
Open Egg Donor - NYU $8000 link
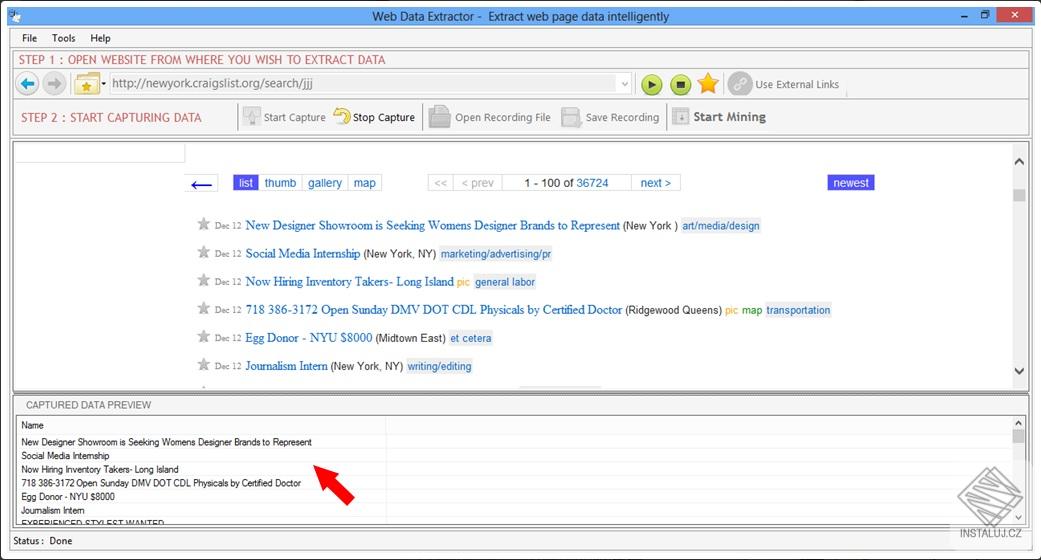pos(309,337)
